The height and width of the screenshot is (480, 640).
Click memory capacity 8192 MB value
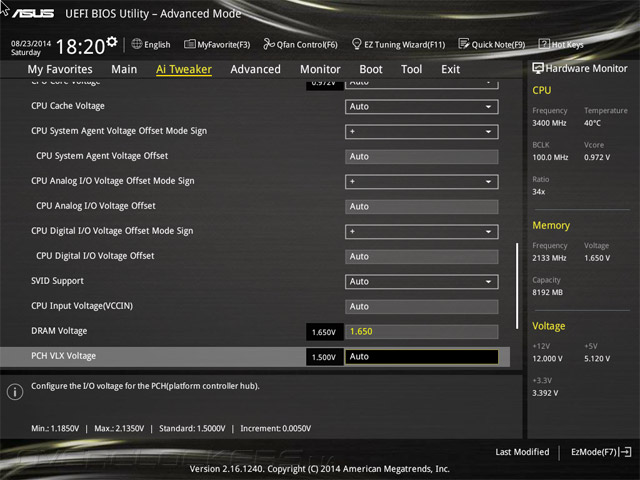[547, 292]
